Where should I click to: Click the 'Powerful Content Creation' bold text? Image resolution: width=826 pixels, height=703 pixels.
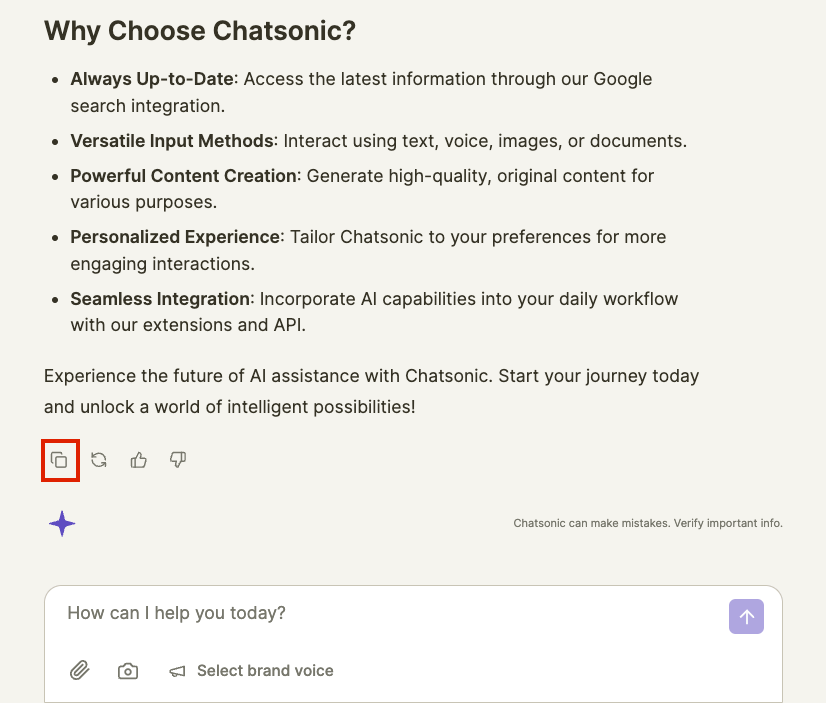184,176
